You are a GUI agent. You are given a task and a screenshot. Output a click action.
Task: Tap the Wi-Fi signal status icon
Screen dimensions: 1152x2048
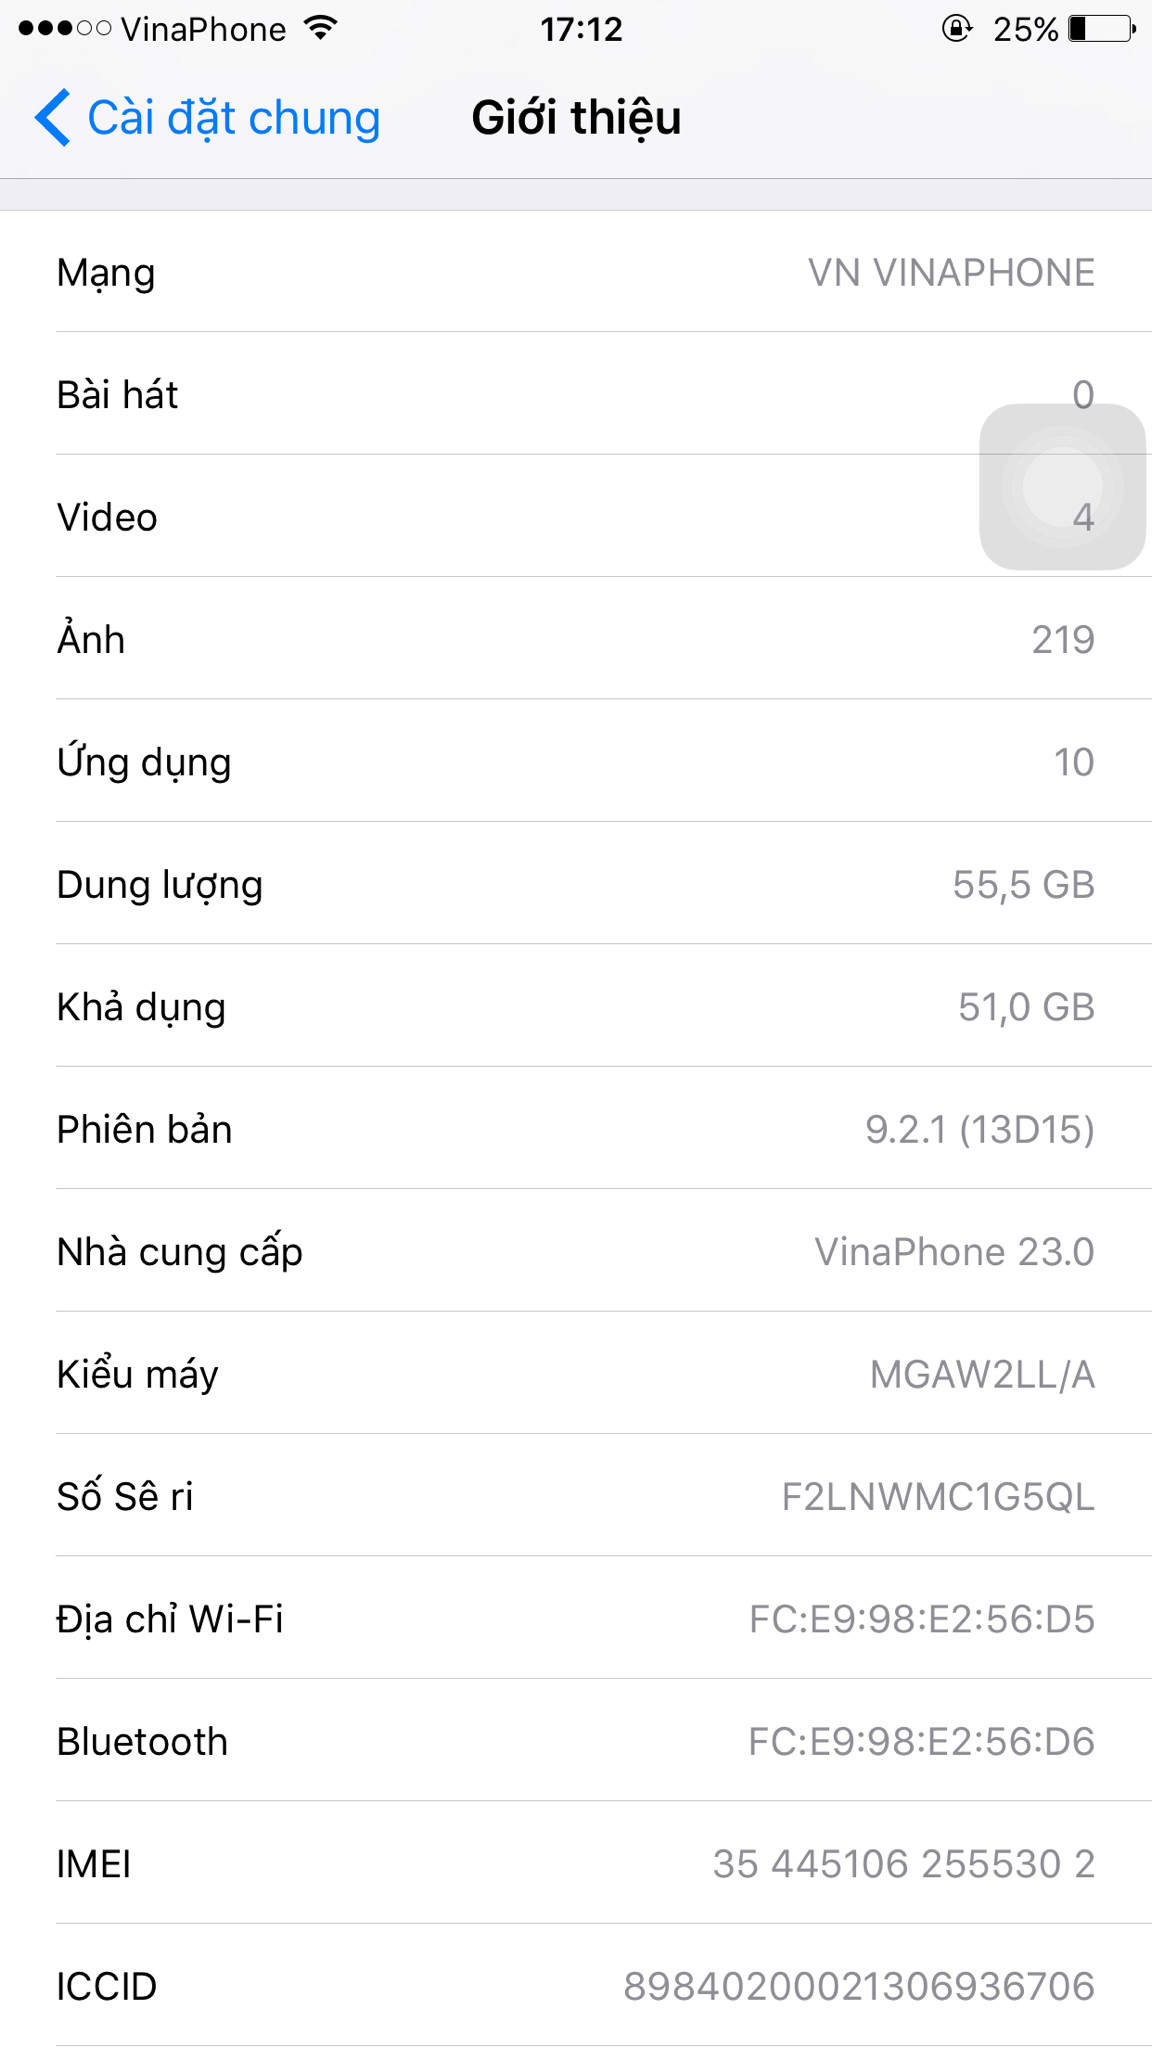point(321,28)
